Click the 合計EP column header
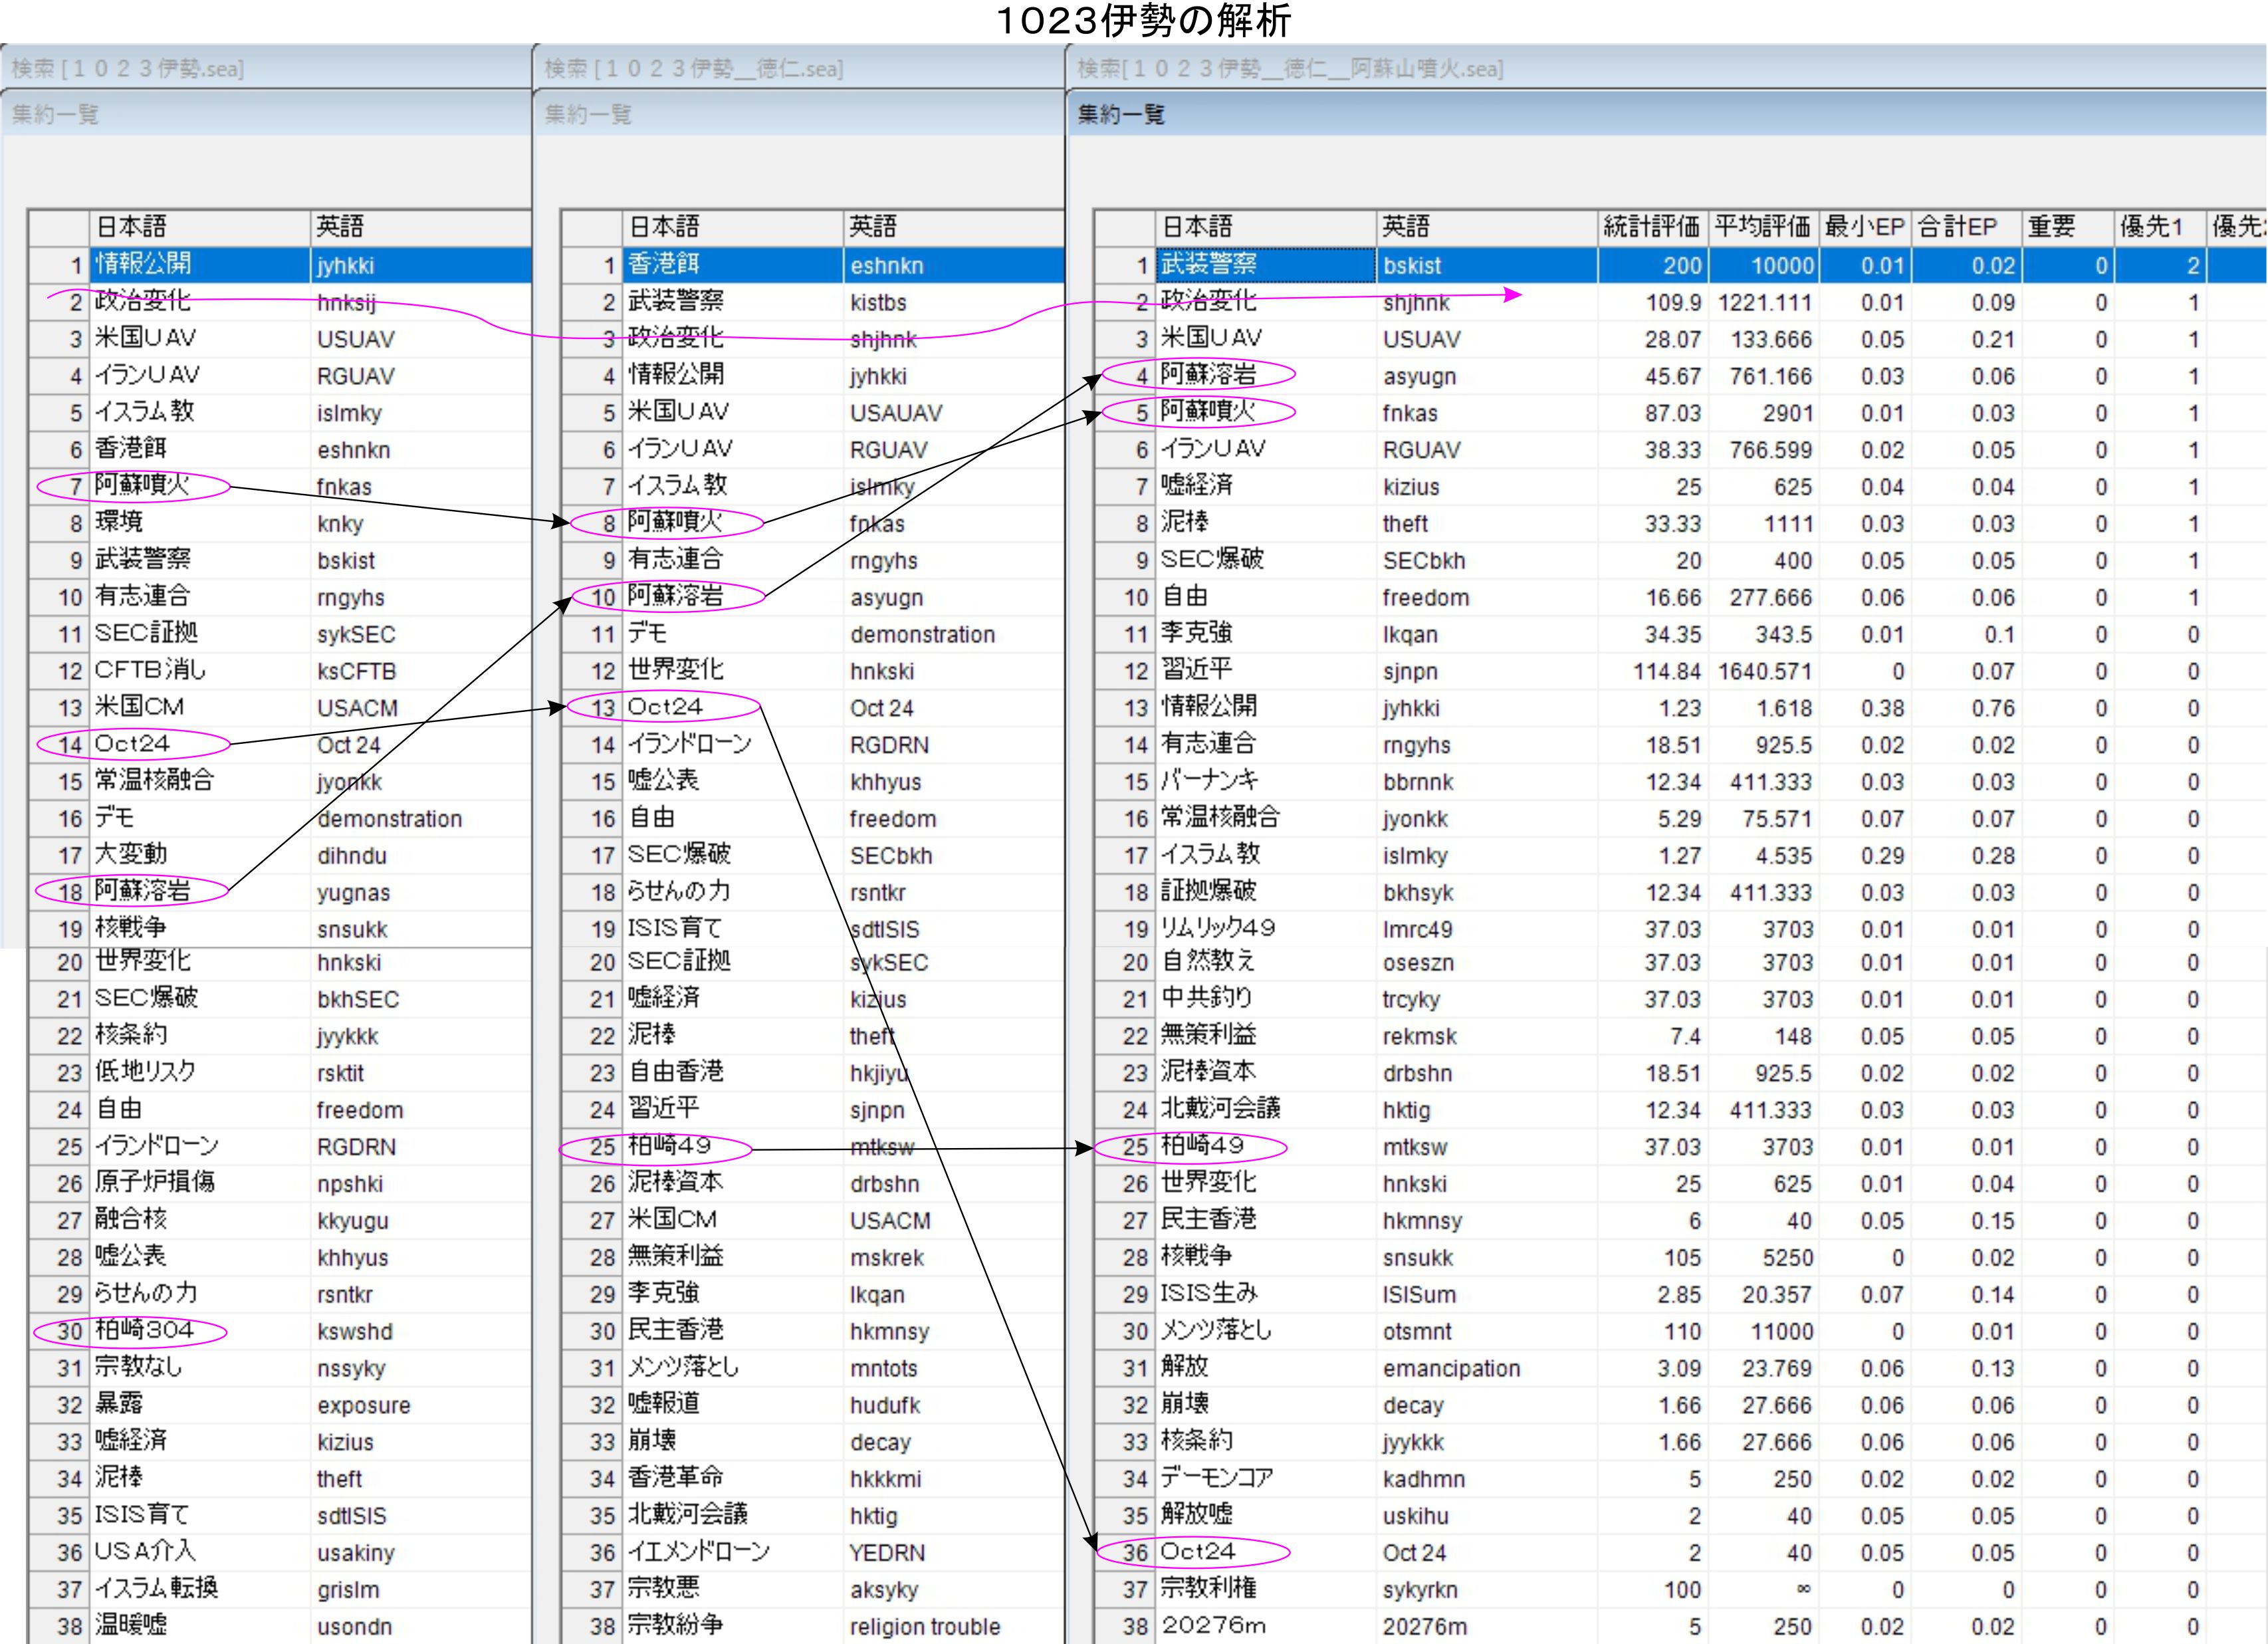This screenshot has height=1644, width=2268. click(1957, 227)
